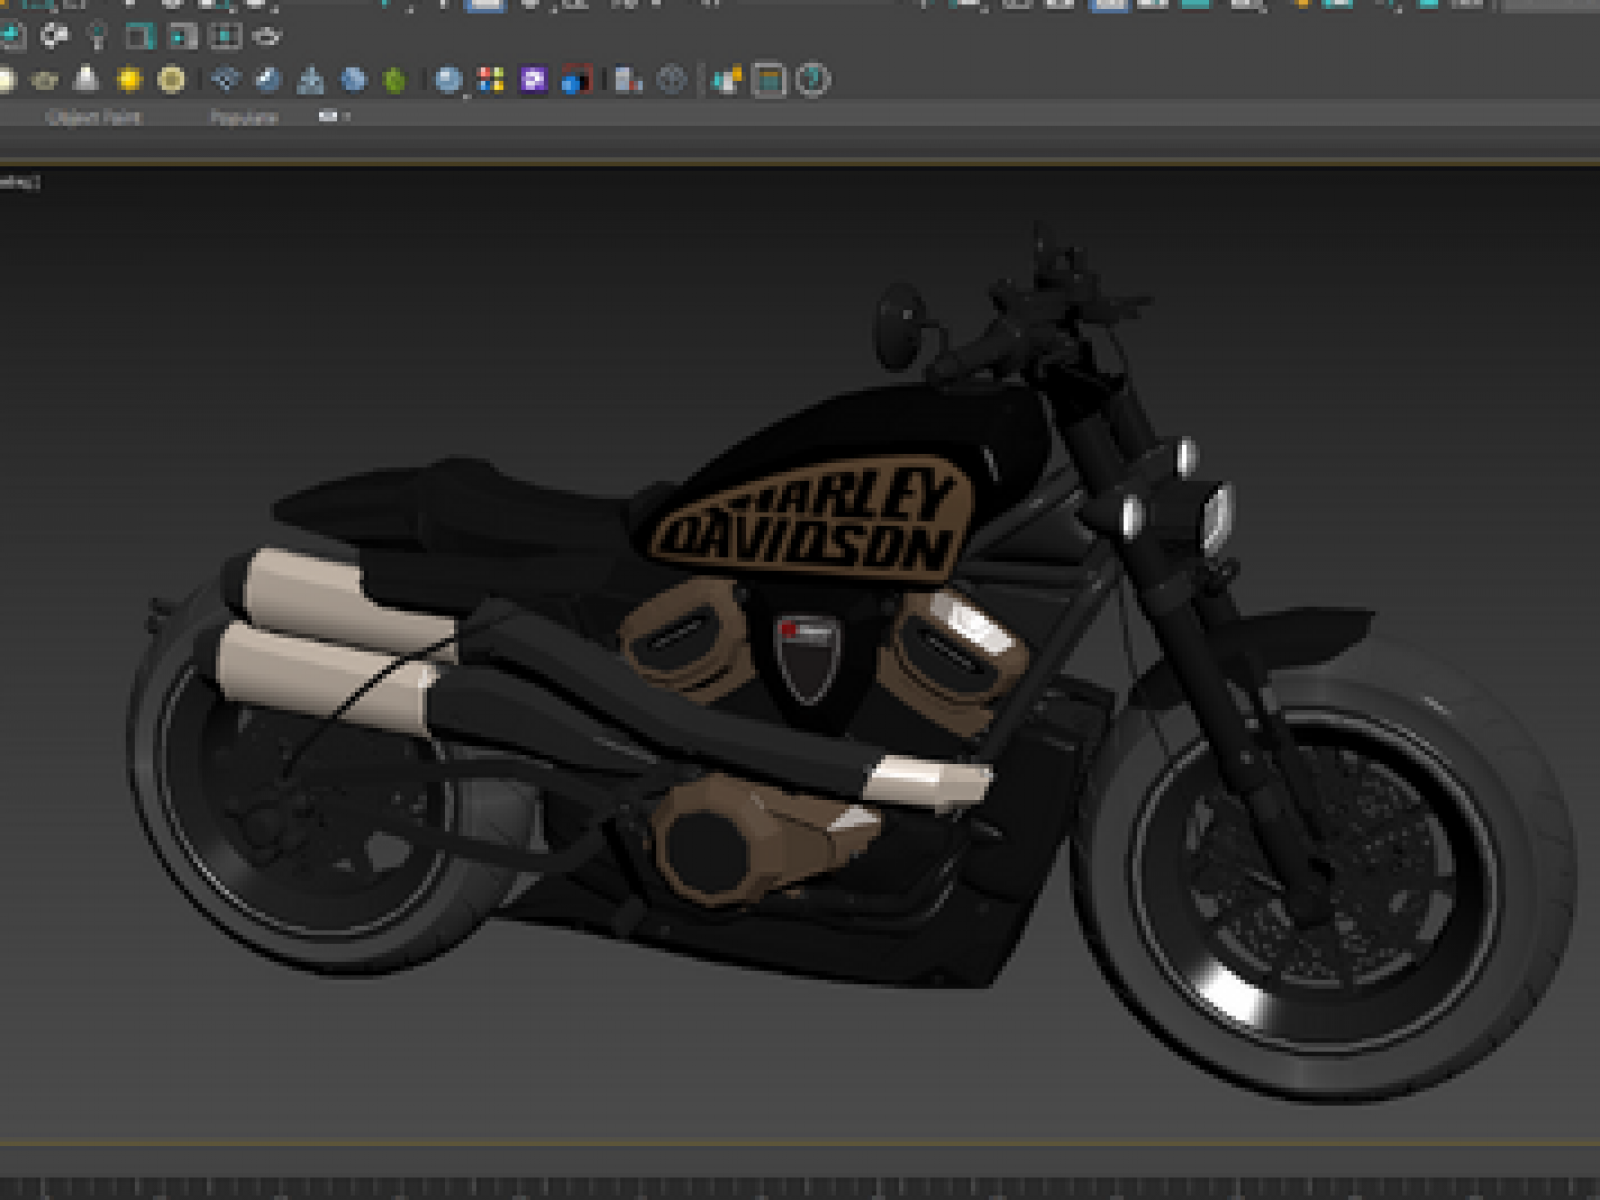
Task: Click the framed teal window icon
Action: tap(769, 80)
